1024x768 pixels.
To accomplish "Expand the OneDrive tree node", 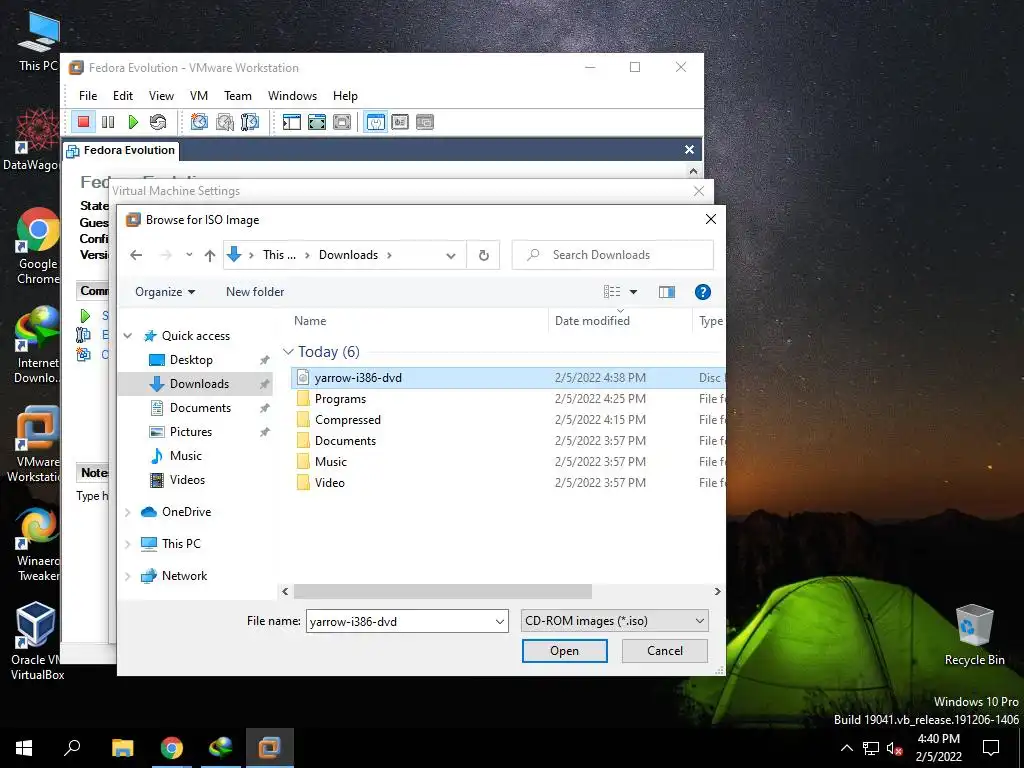I will (128, 512).
